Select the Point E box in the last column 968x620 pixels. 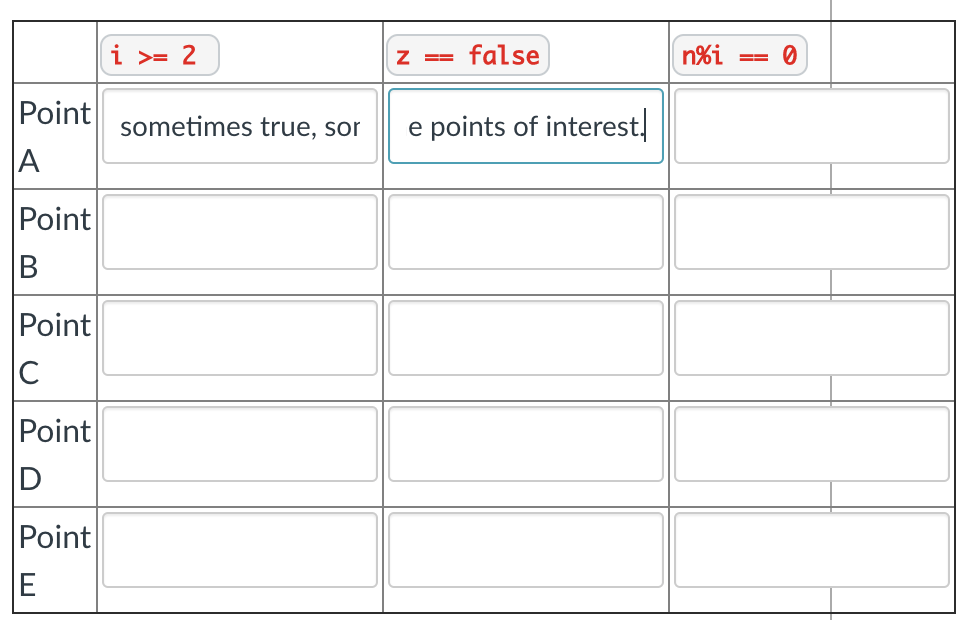coord(811,550)
